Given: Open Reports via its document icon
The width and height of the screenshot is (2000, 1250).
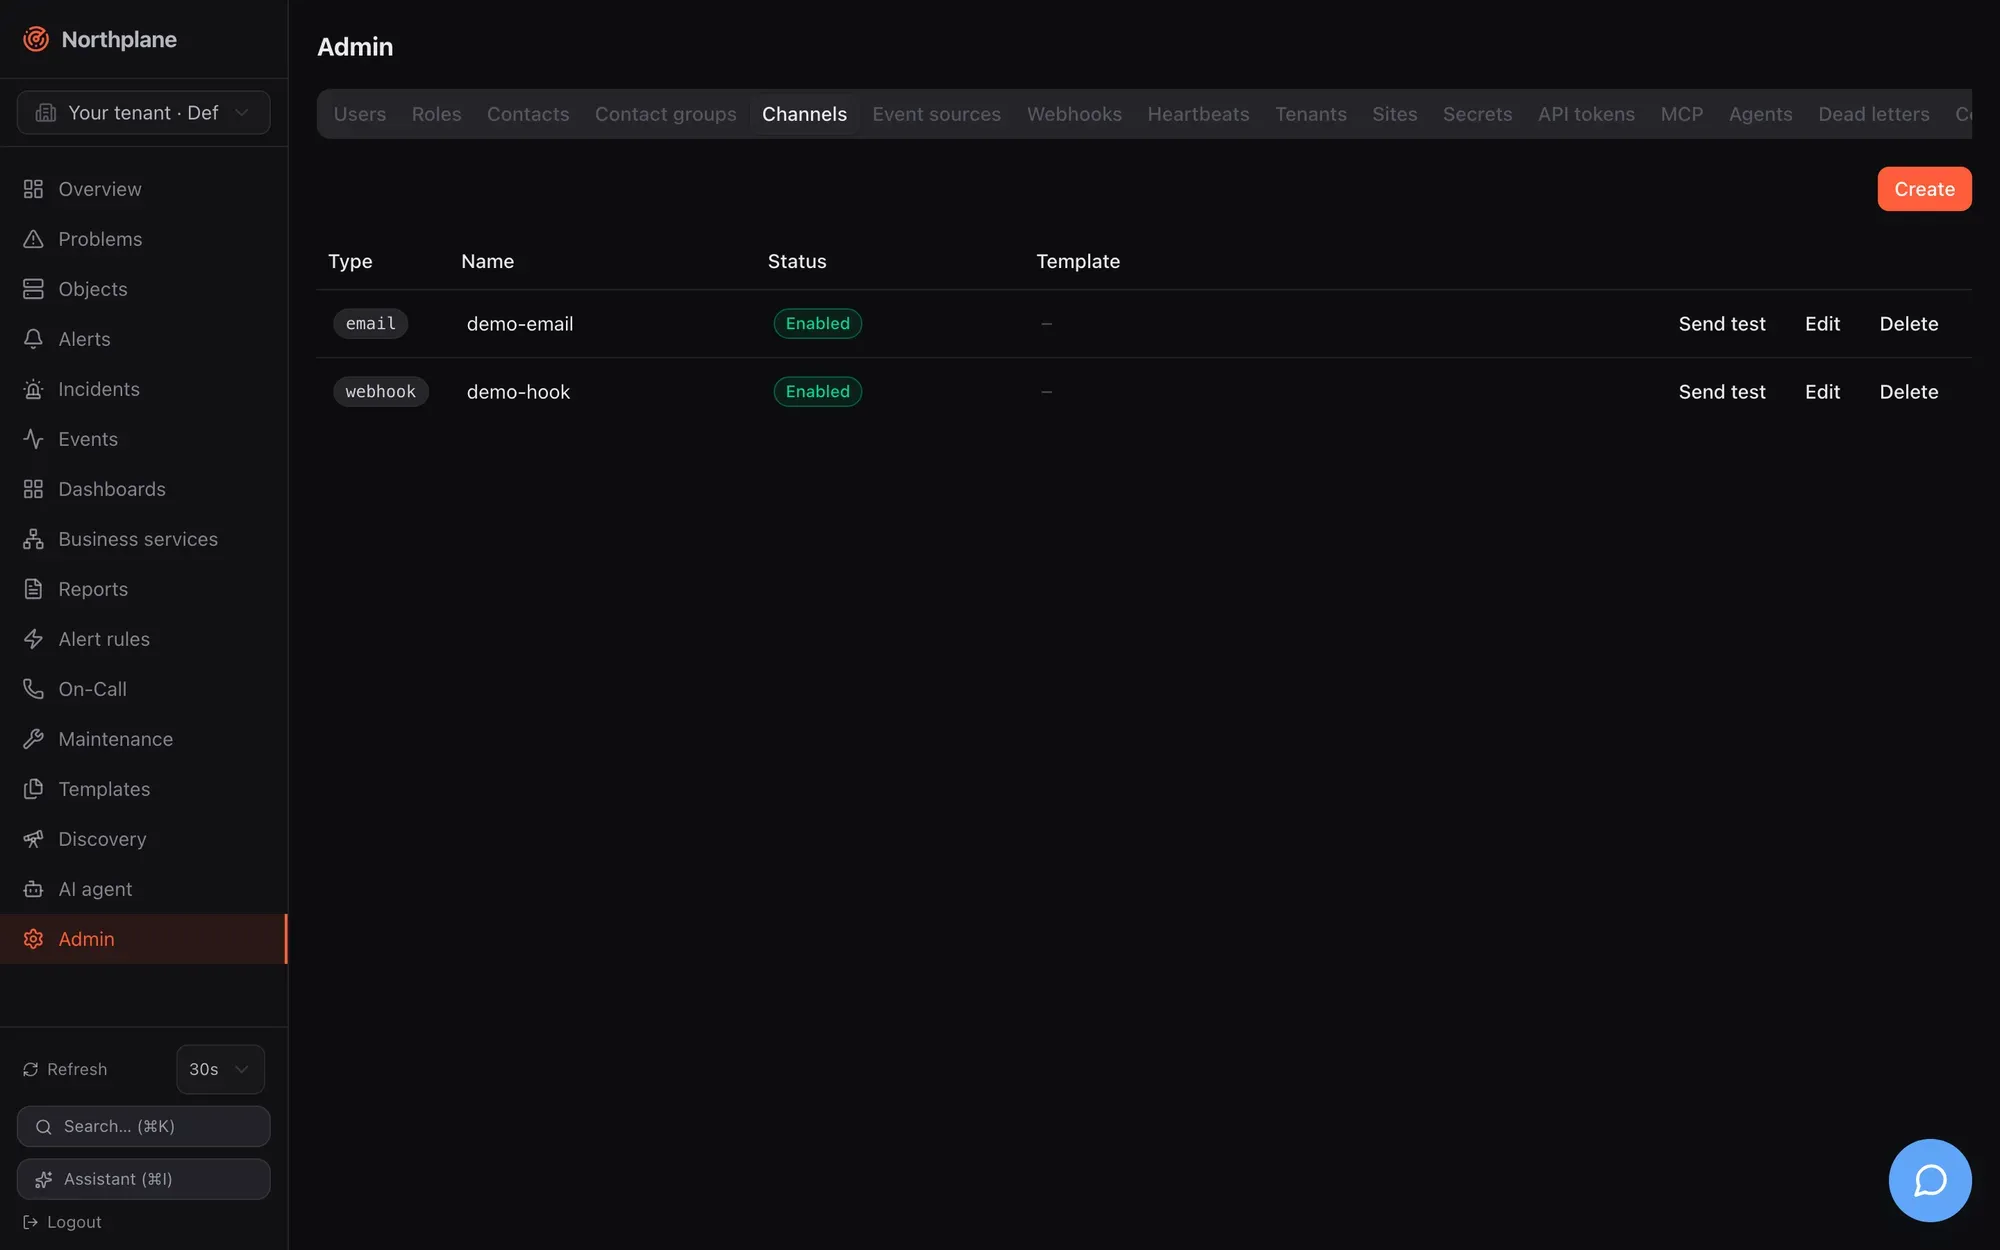Looking at the screenshot, I should (x=33, y=589).
